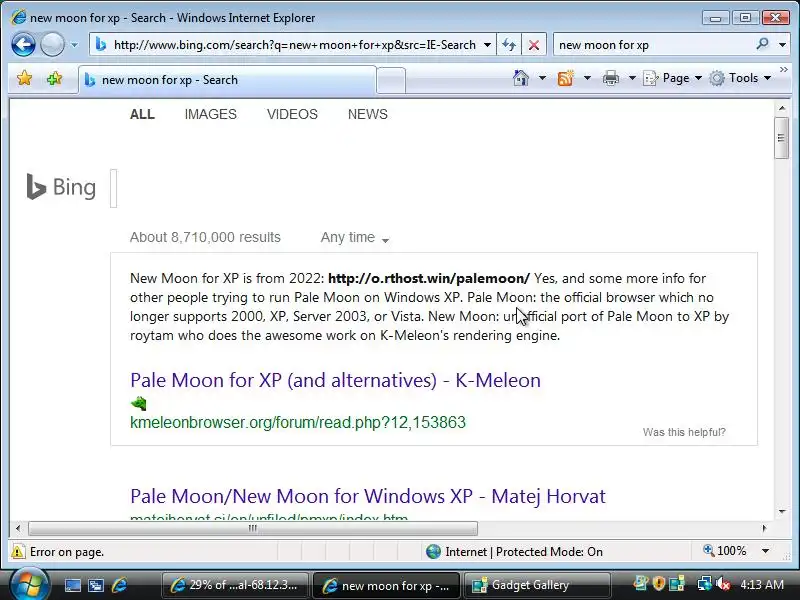Click the address bar URL field
The width and height of the screenshot is (800, 600).
tap(295, 45)
